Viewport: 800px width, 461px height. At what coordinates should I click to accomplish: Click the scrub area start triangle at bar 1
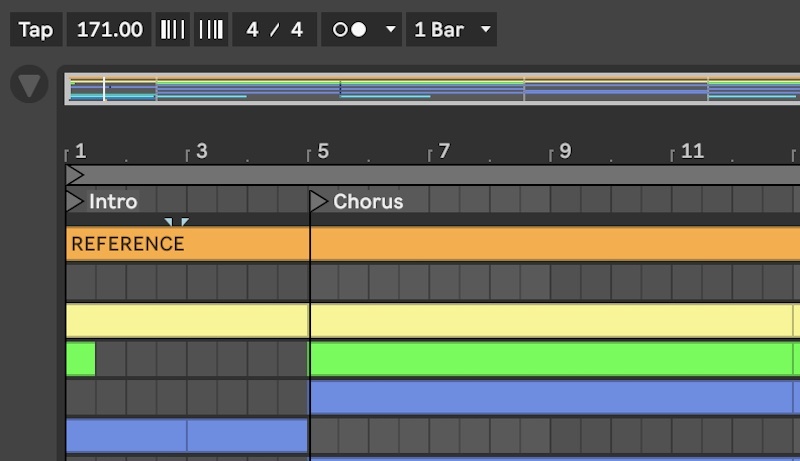click(x=75, y=175)
